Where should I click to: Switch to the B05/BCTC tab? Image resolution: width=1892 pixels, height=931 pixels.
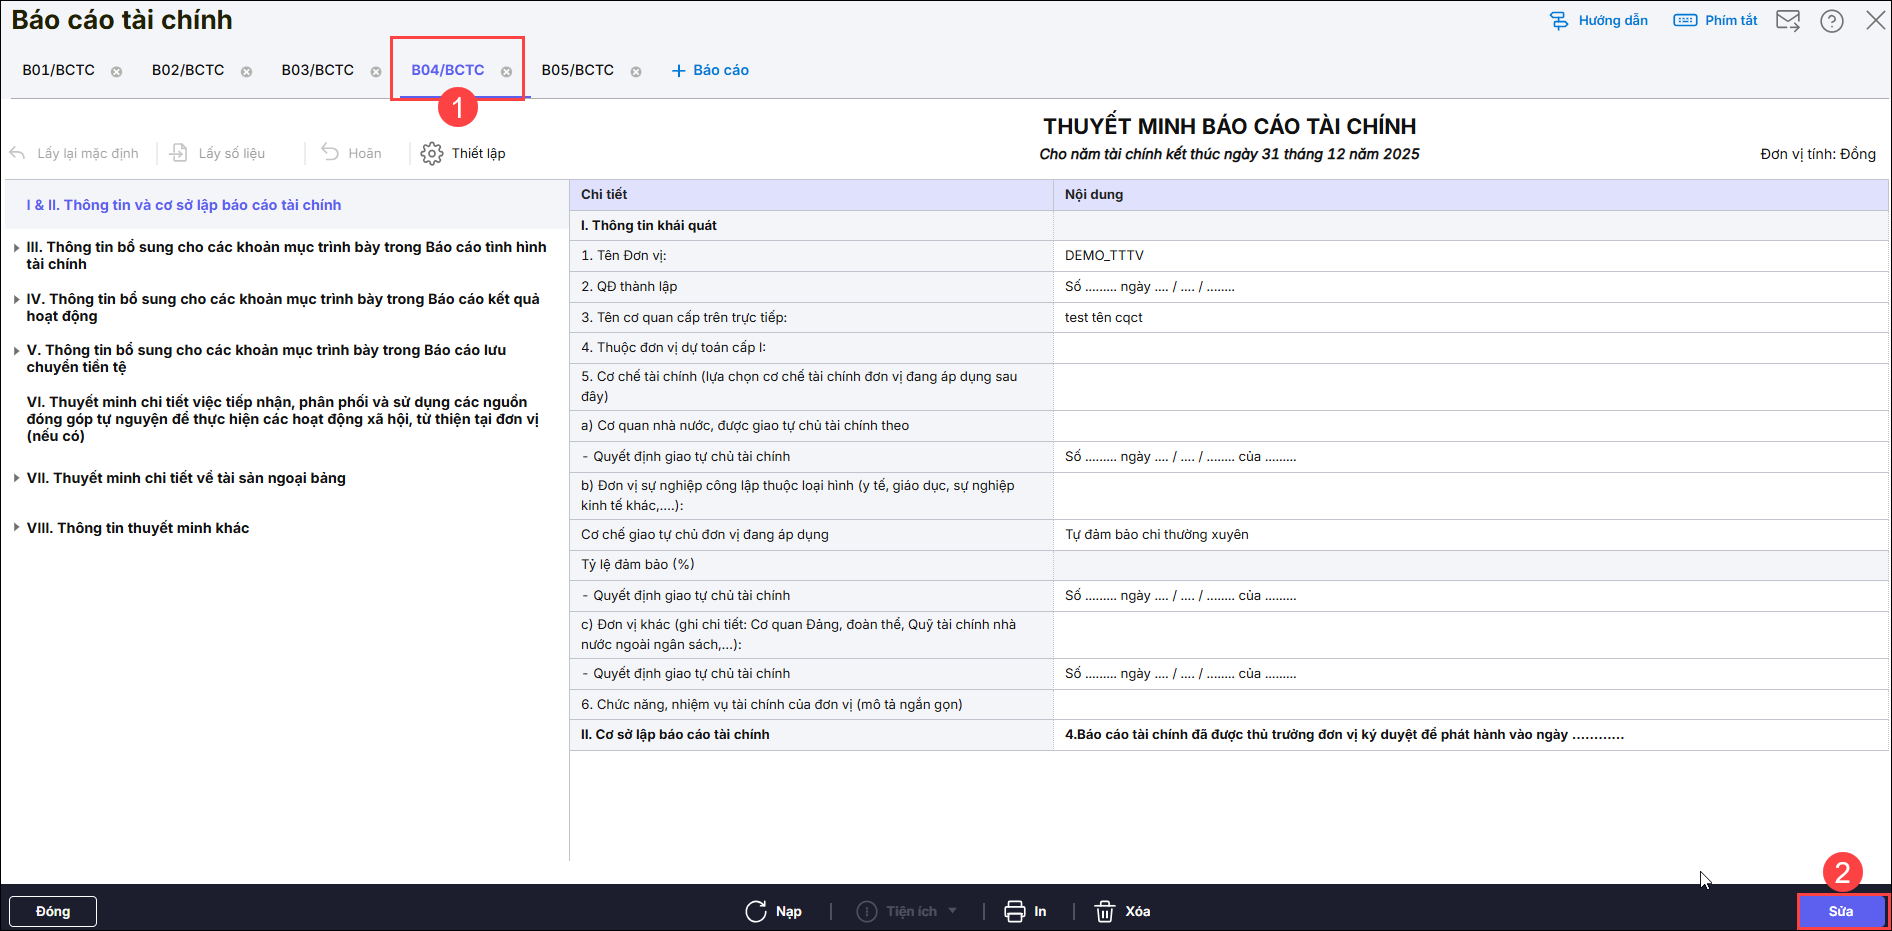click(x=577, y=70)
